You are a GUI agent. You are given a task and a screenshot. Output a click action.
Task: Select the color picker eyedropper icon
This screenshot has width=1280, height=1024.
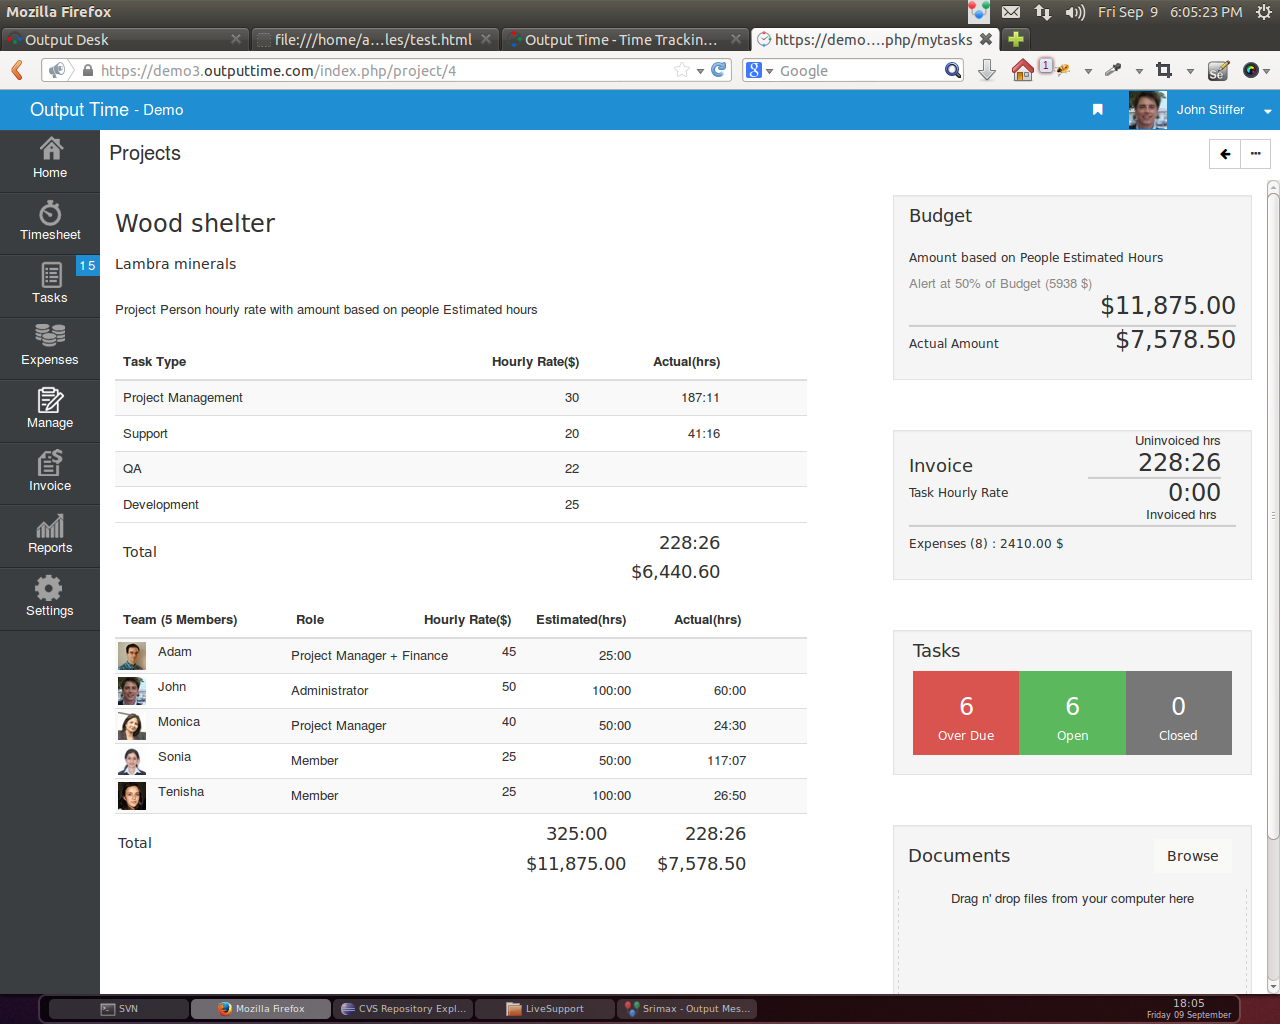(1113, 70)
